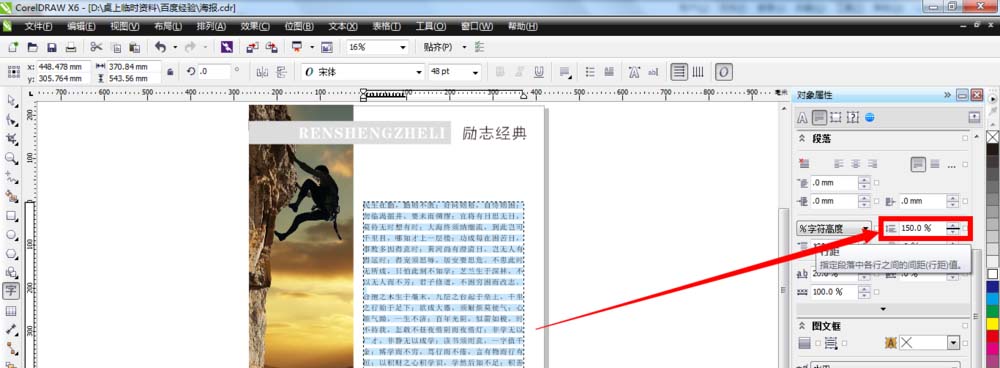This screenshot has height=368, width=1000.
Task: Click the Welcome screen icon
Action: click(327, 48)
